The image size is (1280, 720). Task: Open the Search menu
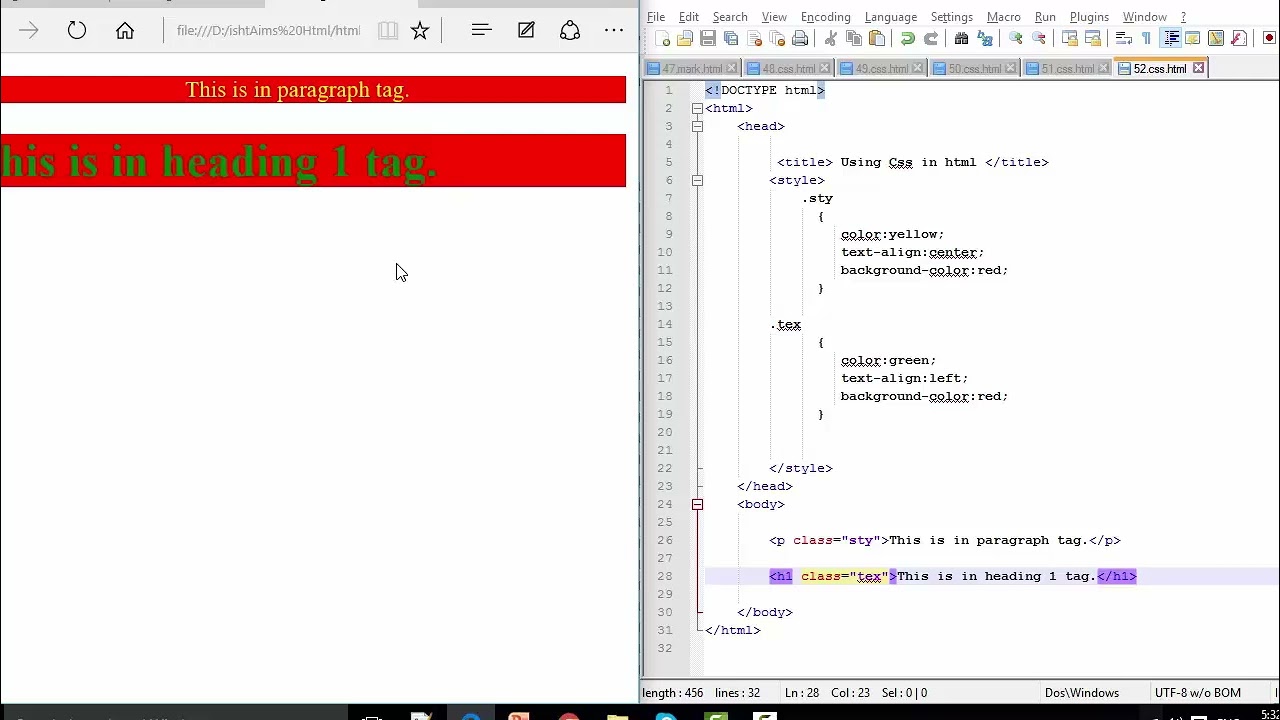tap(730, 17)
